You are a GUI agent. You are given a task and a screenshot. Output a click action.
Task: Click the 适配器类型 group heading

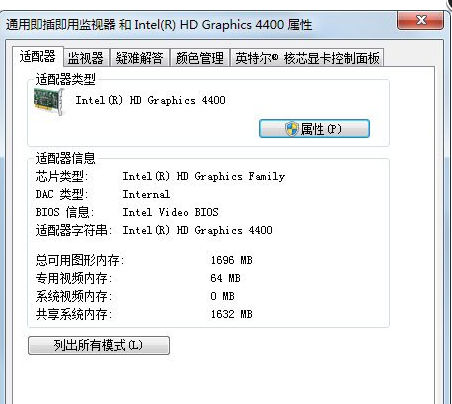point(66,79)
